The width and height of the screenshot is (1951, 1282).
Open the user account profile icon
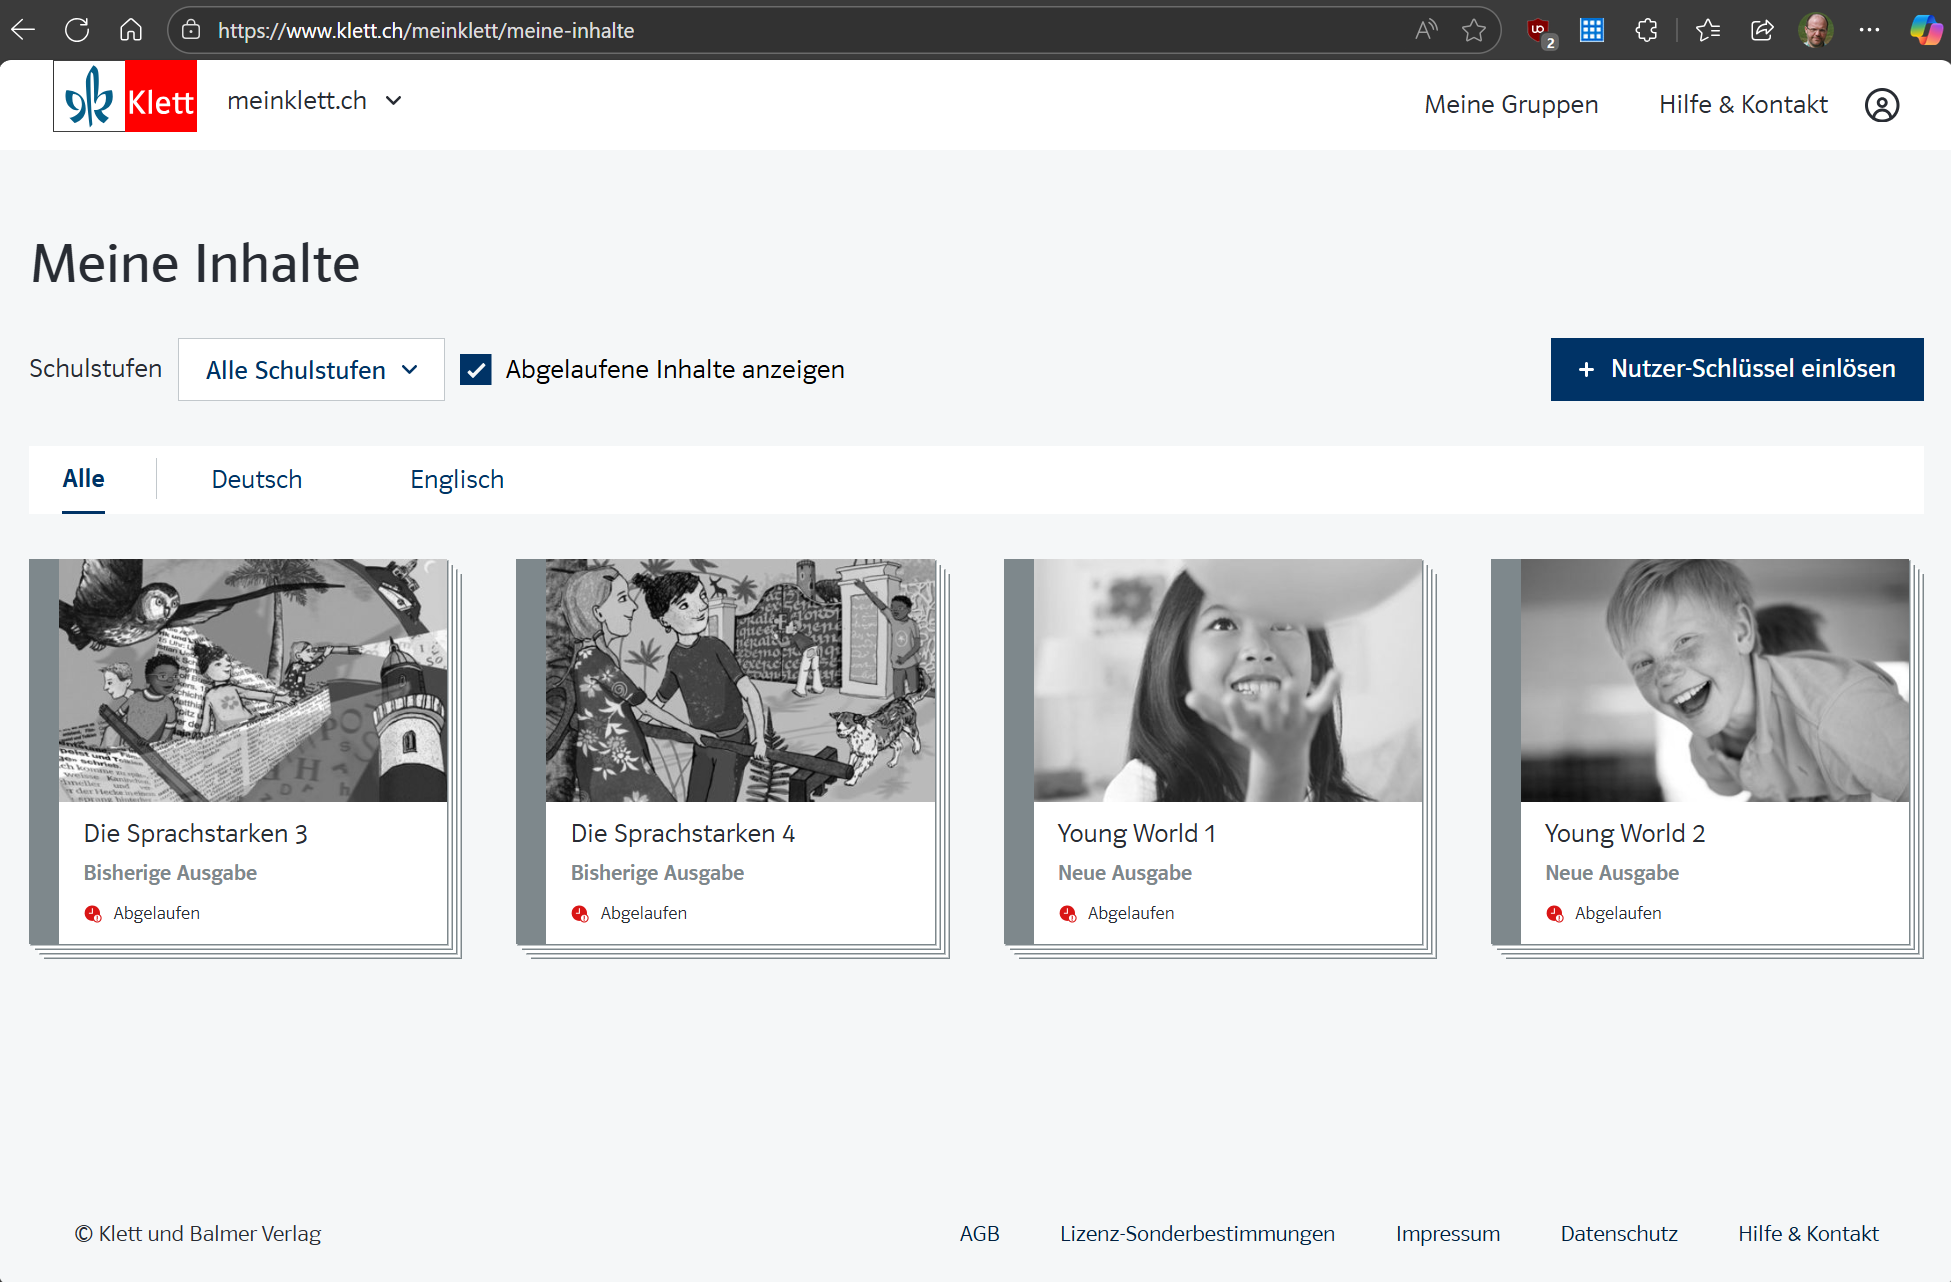point(1881,105)
